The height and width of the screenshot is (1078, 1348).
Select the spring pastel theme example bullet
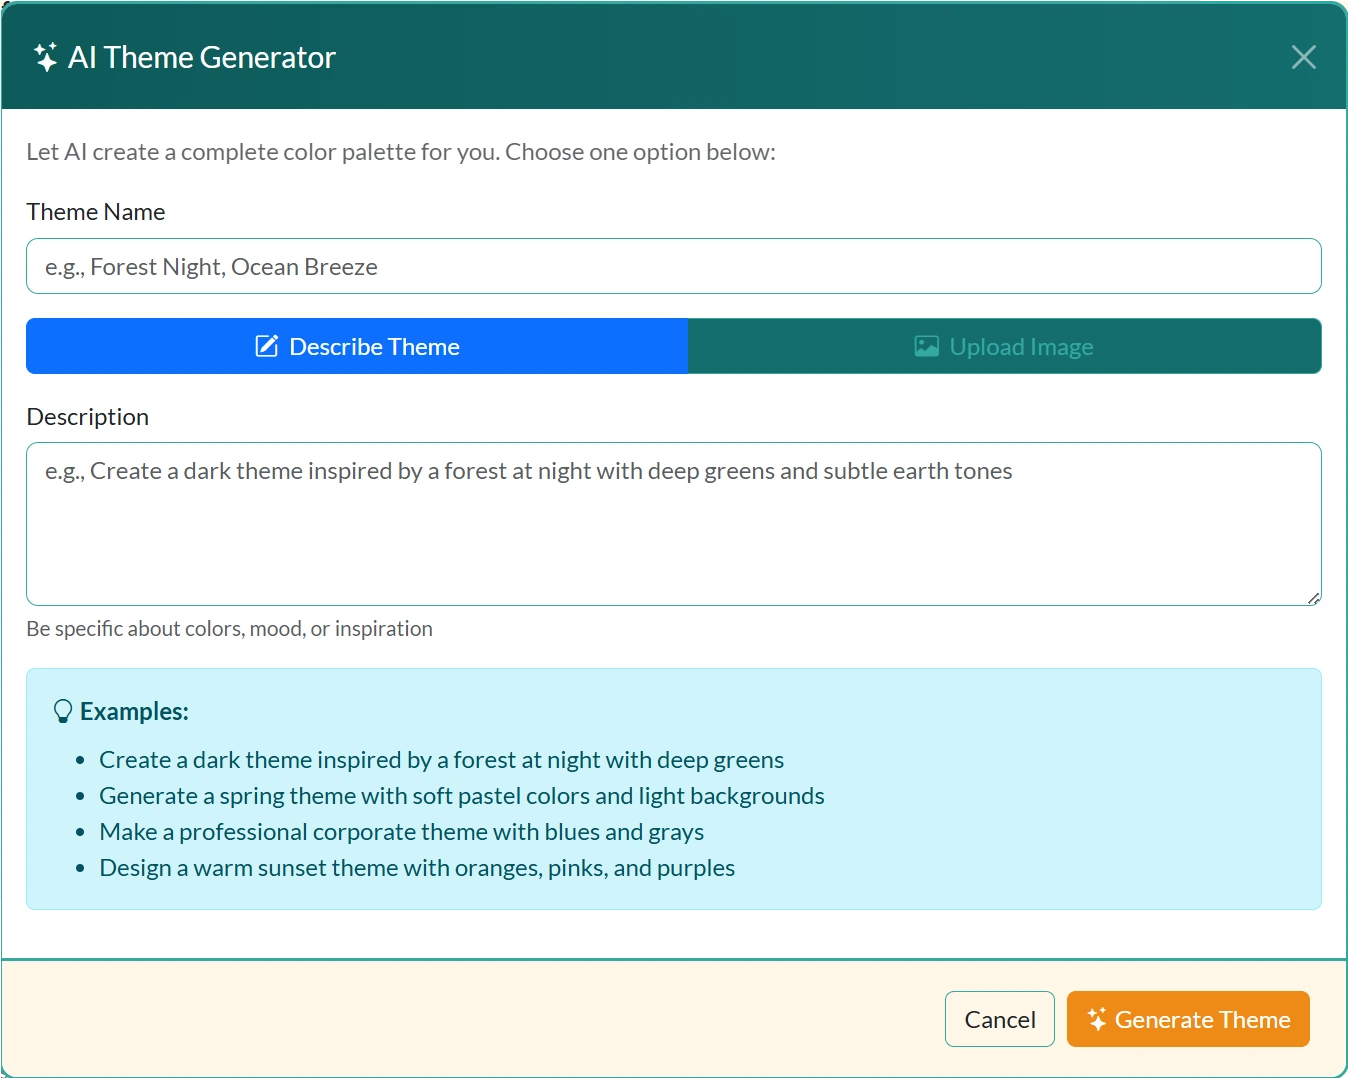coord(461,795)
